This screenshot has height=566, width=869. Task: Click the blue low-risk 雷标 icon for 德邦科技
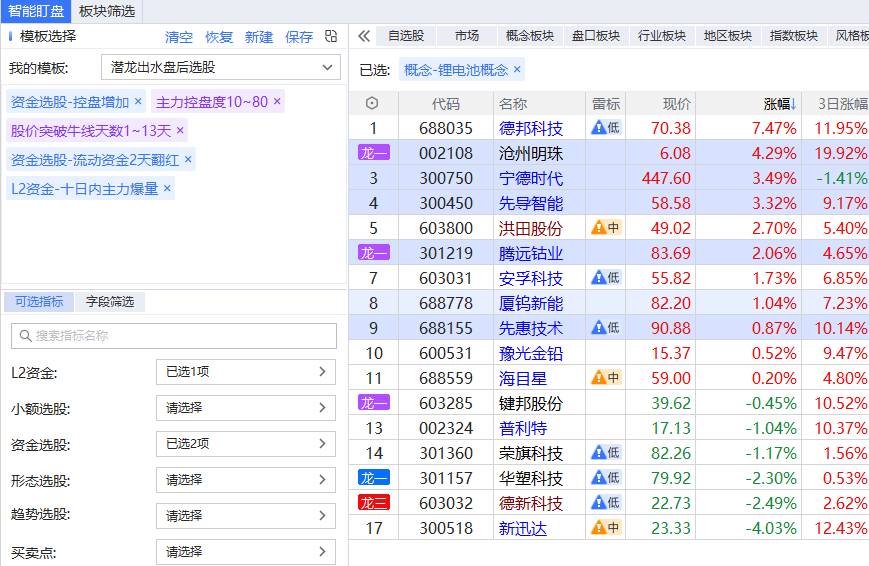[x=606, y=128]
